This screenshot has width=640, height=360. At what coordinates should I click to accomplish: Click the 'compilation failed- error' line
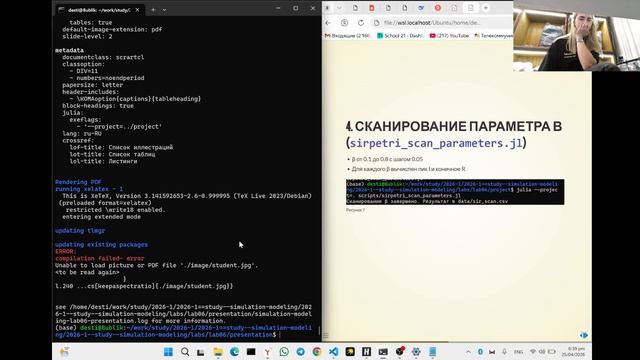tap(100, 258)
